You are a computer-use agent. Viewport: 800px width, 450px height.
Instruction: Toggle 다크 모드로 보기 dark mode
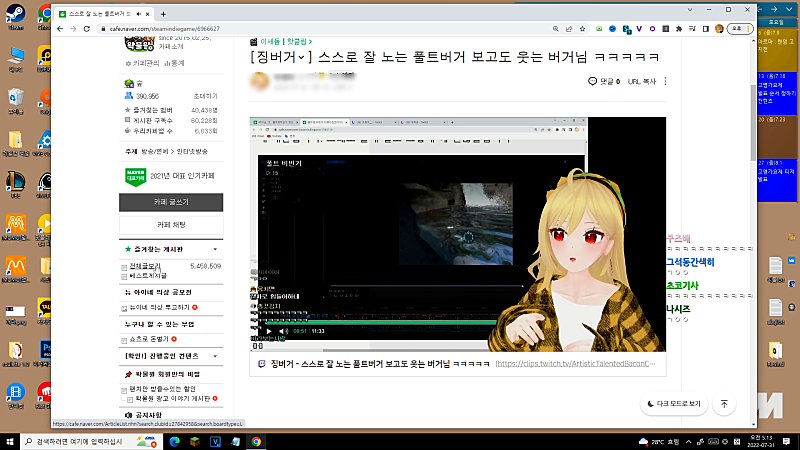pos(672,403)
